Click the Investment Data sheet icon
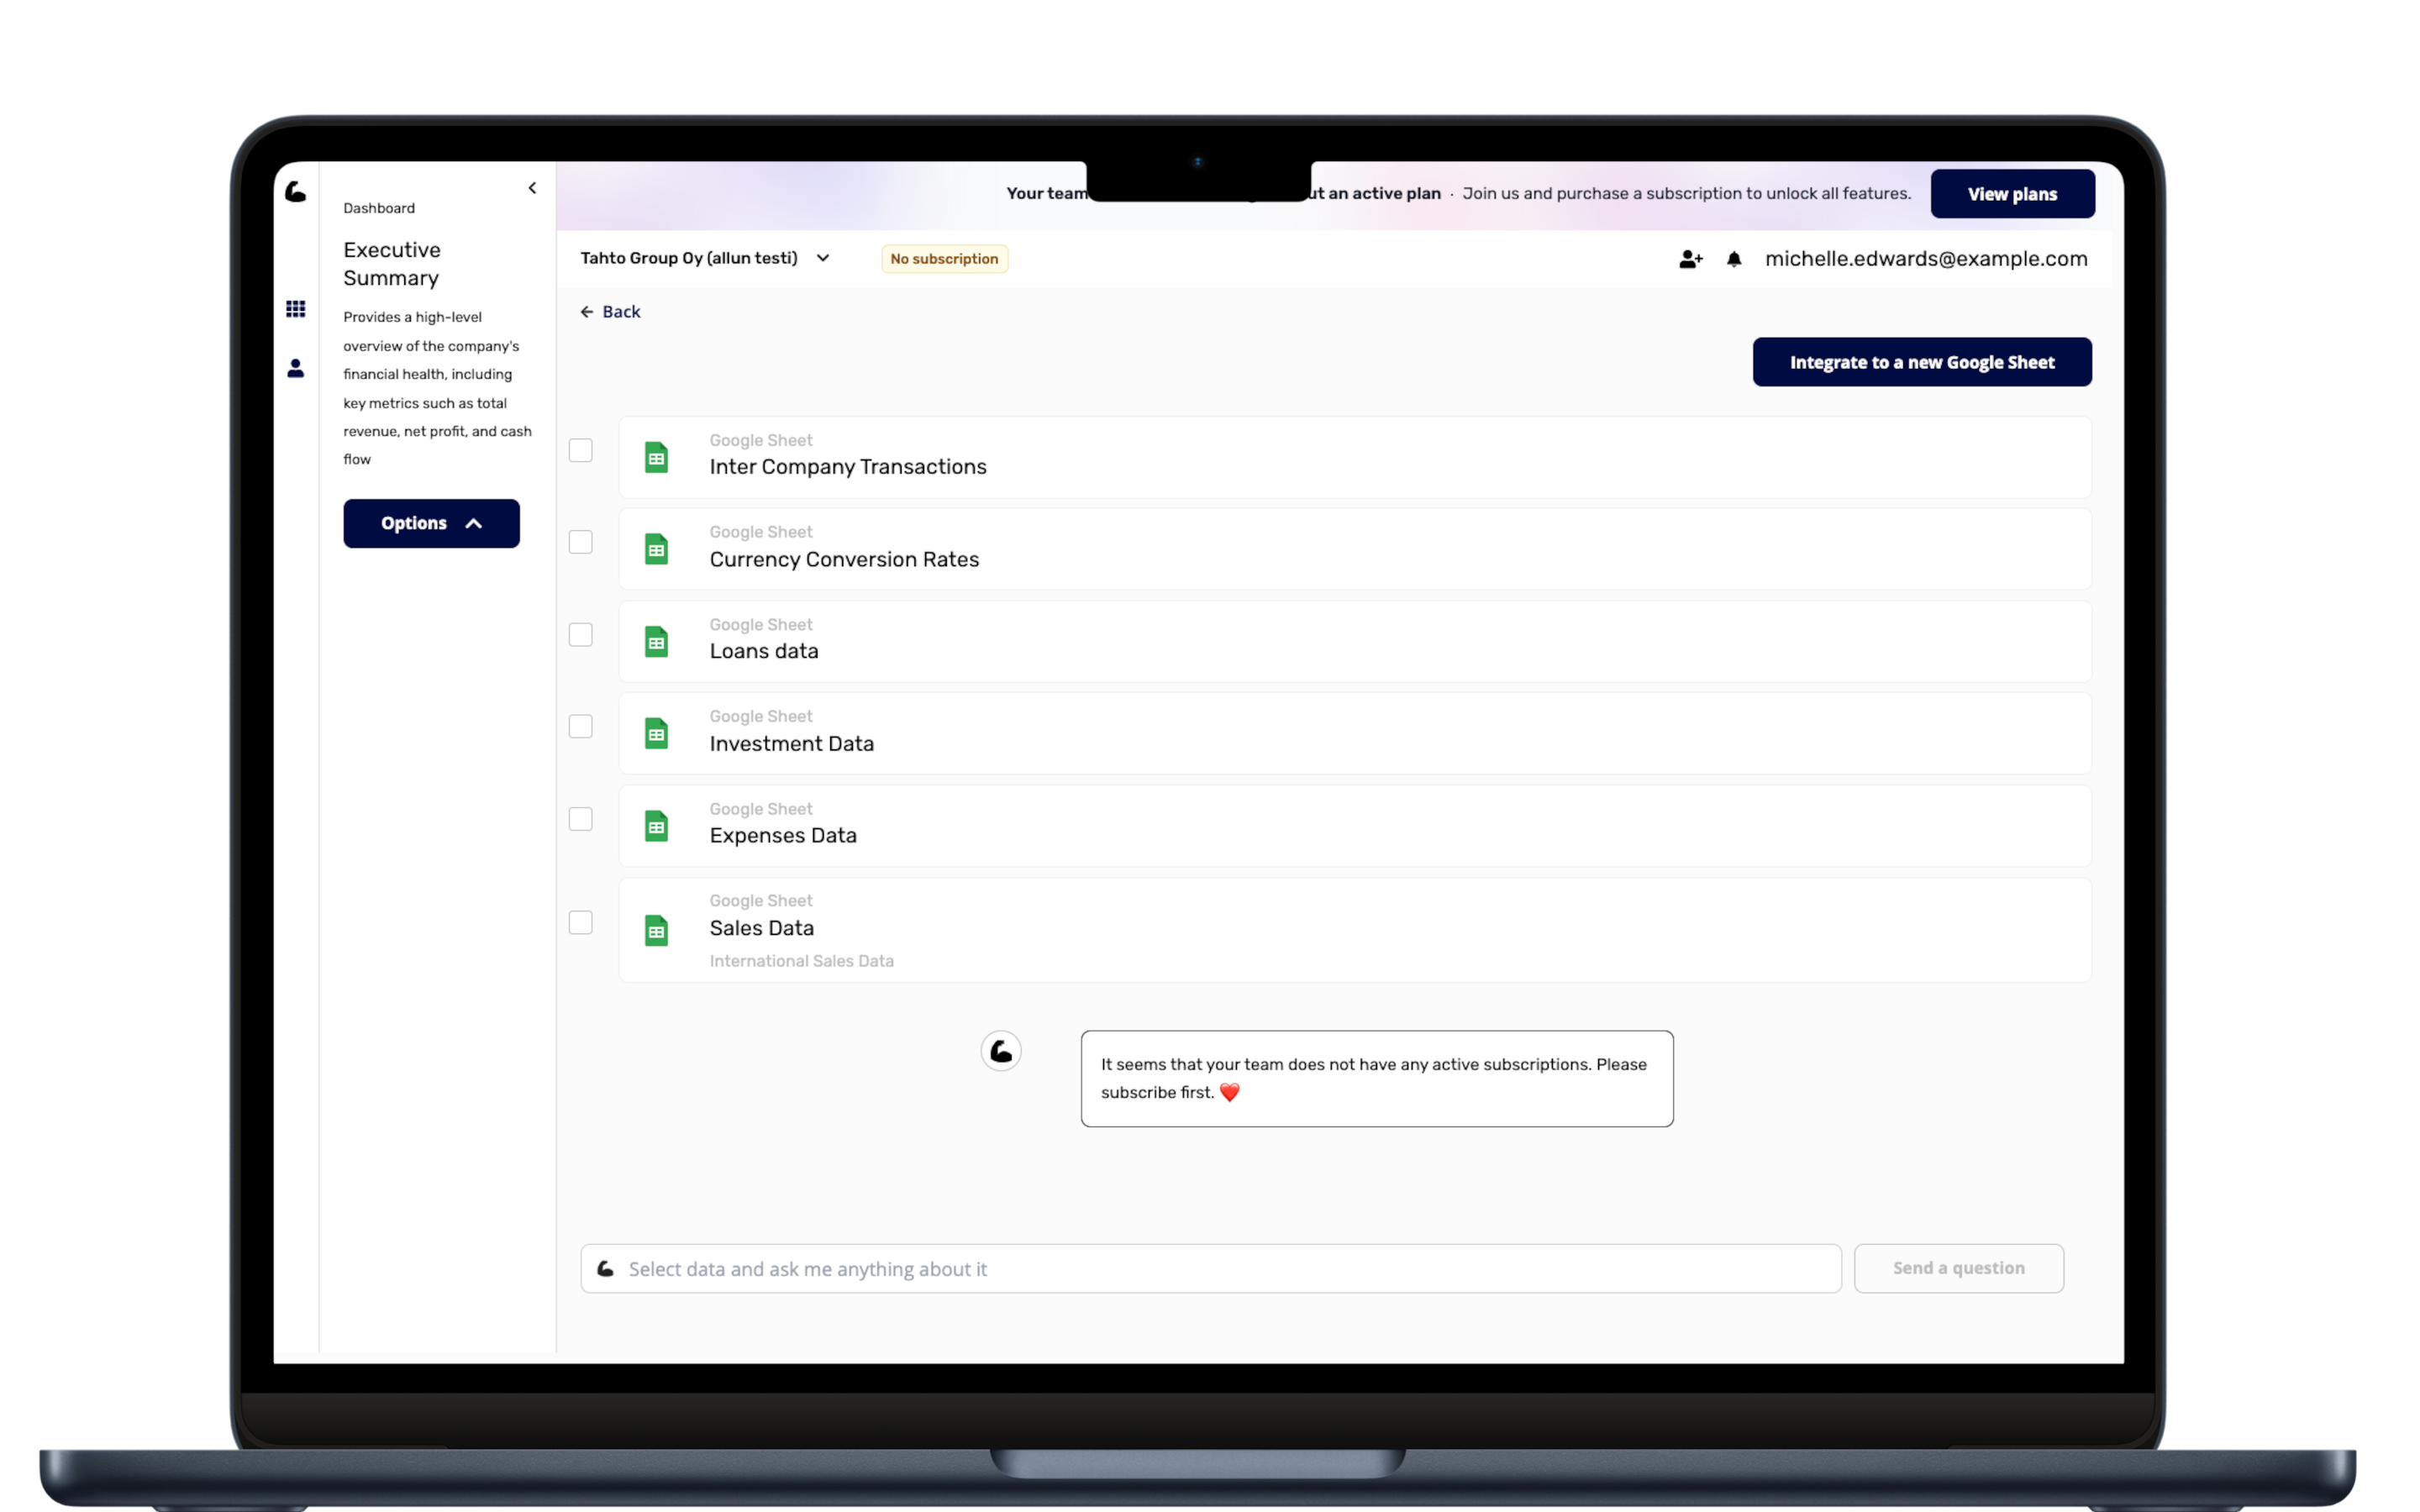Screen dimensions: 2420x1512 (x=656, y=734)
